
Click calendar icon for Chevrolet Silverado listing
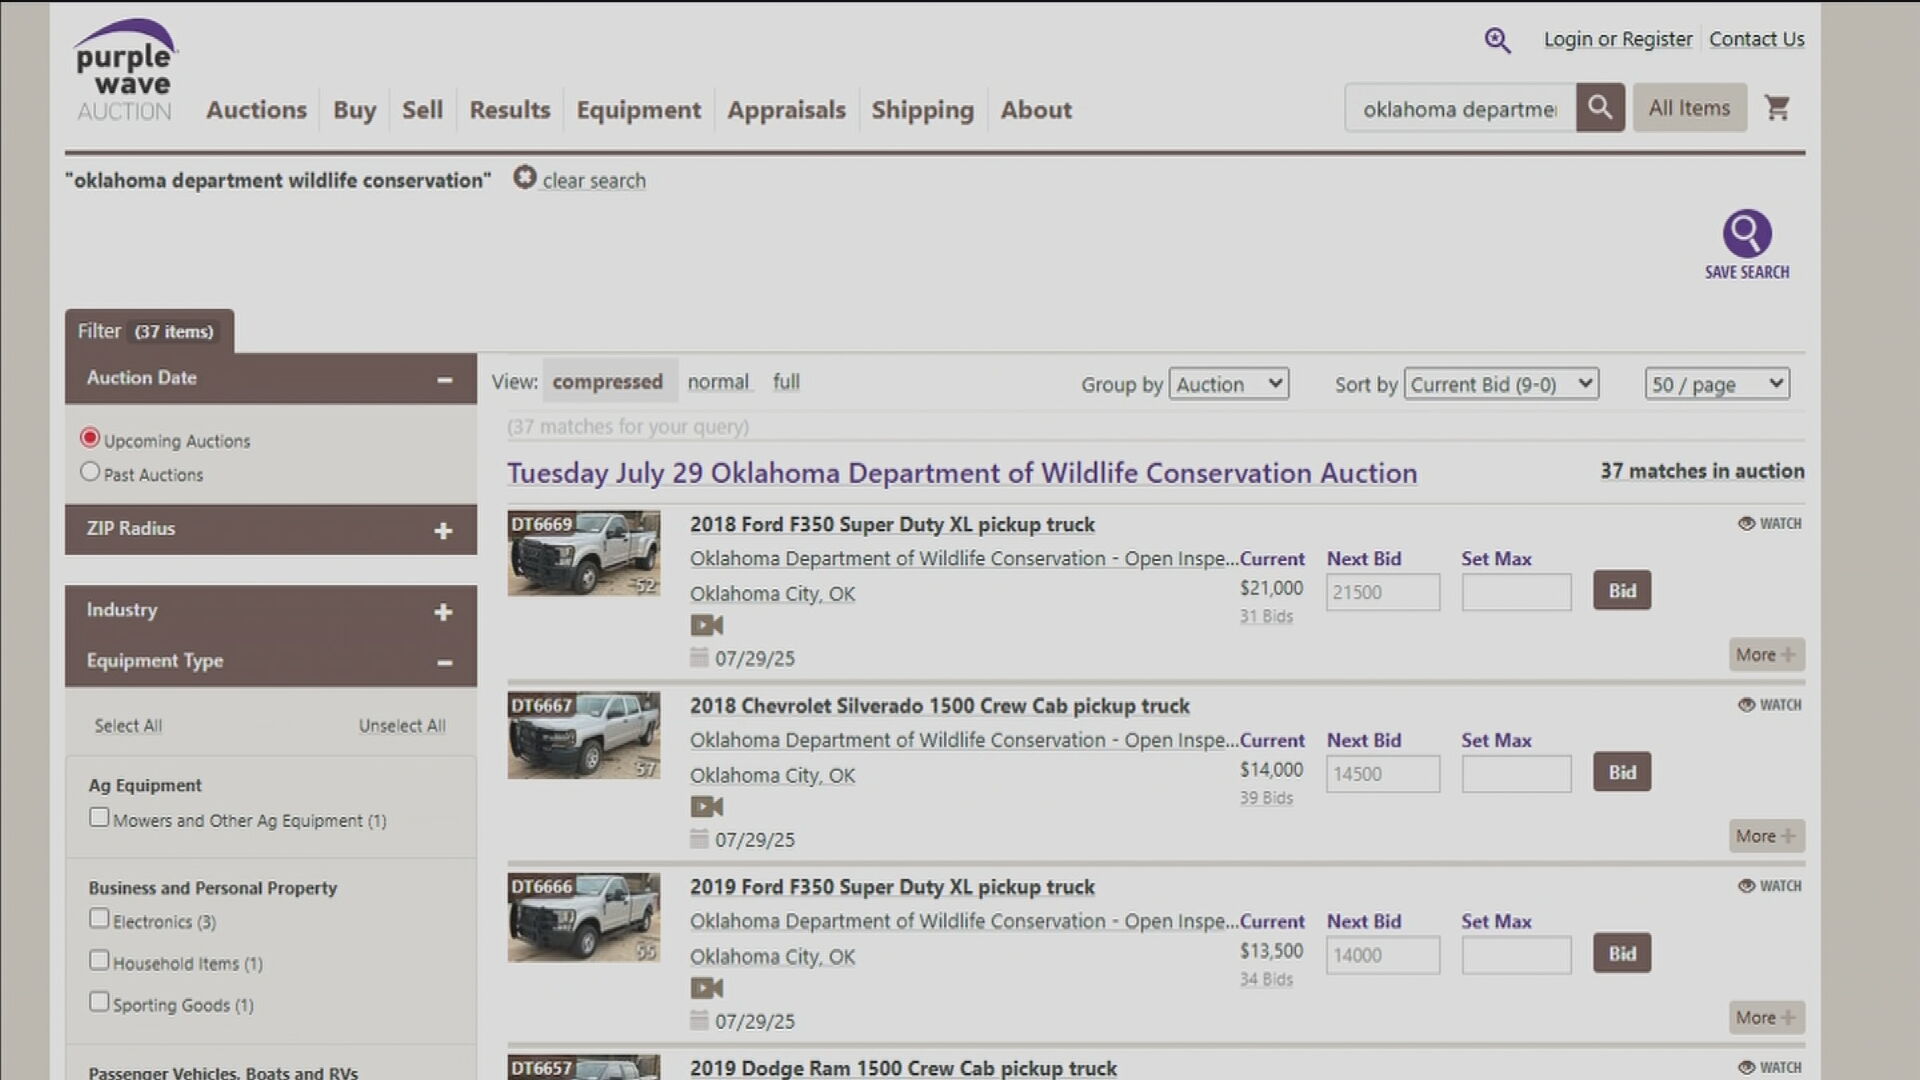pos(699,838)
